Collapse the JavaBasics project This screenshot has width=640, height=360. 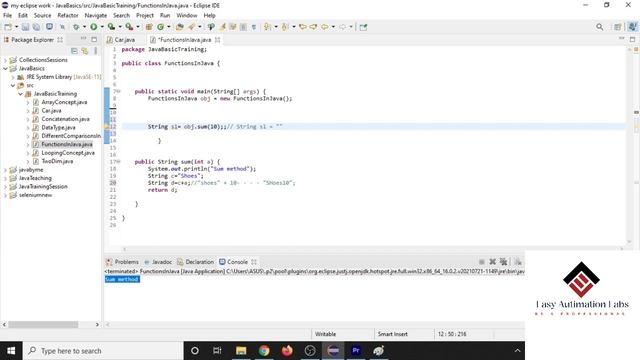(x=5, y=69)
